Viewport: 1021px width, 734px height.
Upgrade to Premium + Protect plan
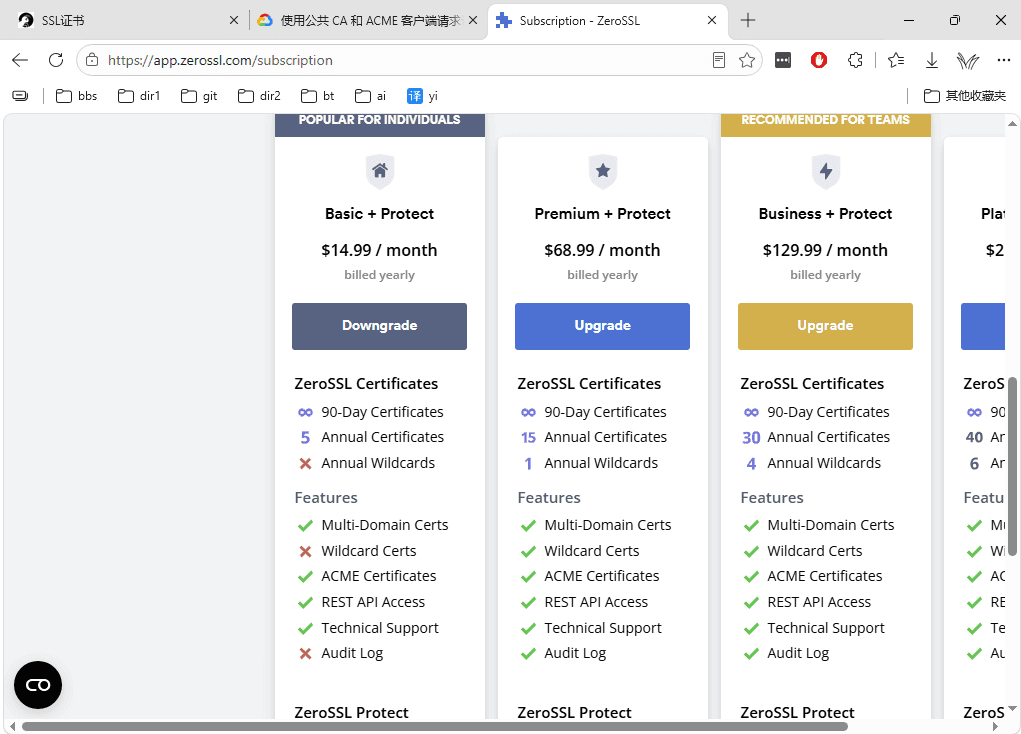[x=602, y=326]
